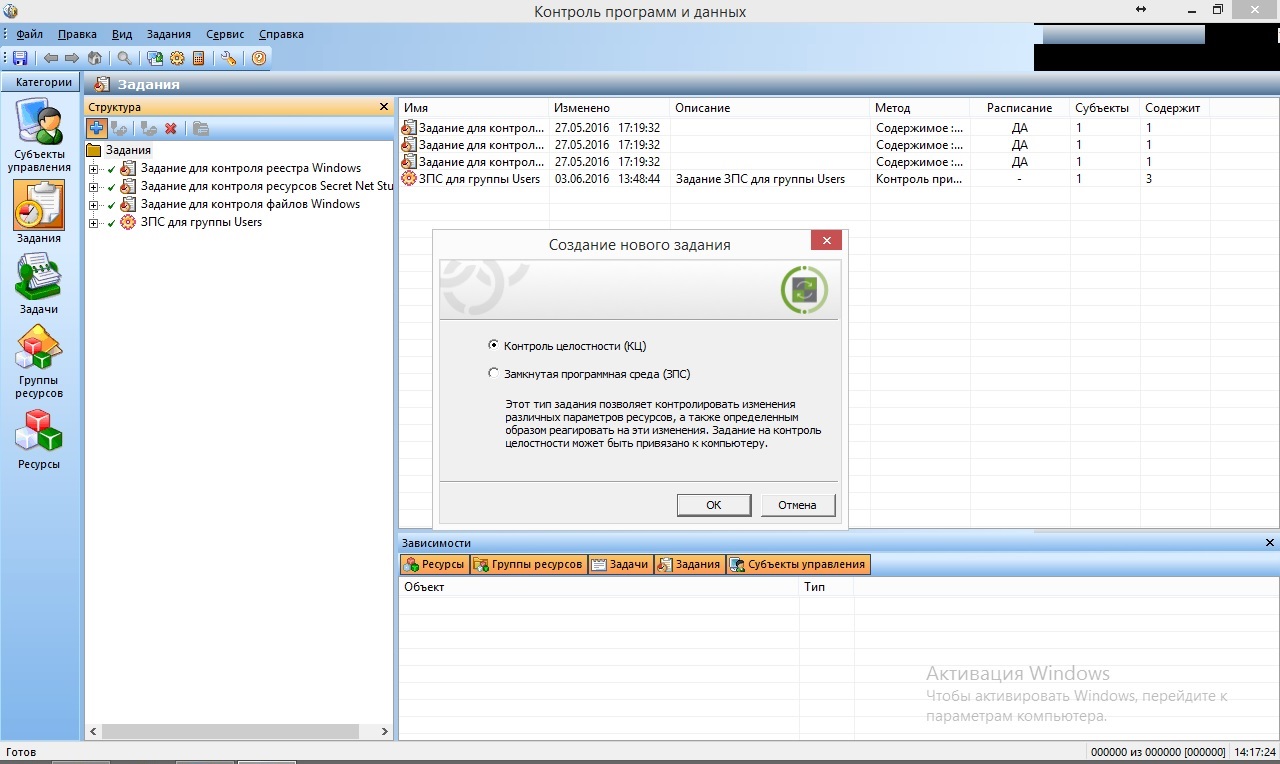Click the blue plus add icon in Структура

(x=96, y=128)
